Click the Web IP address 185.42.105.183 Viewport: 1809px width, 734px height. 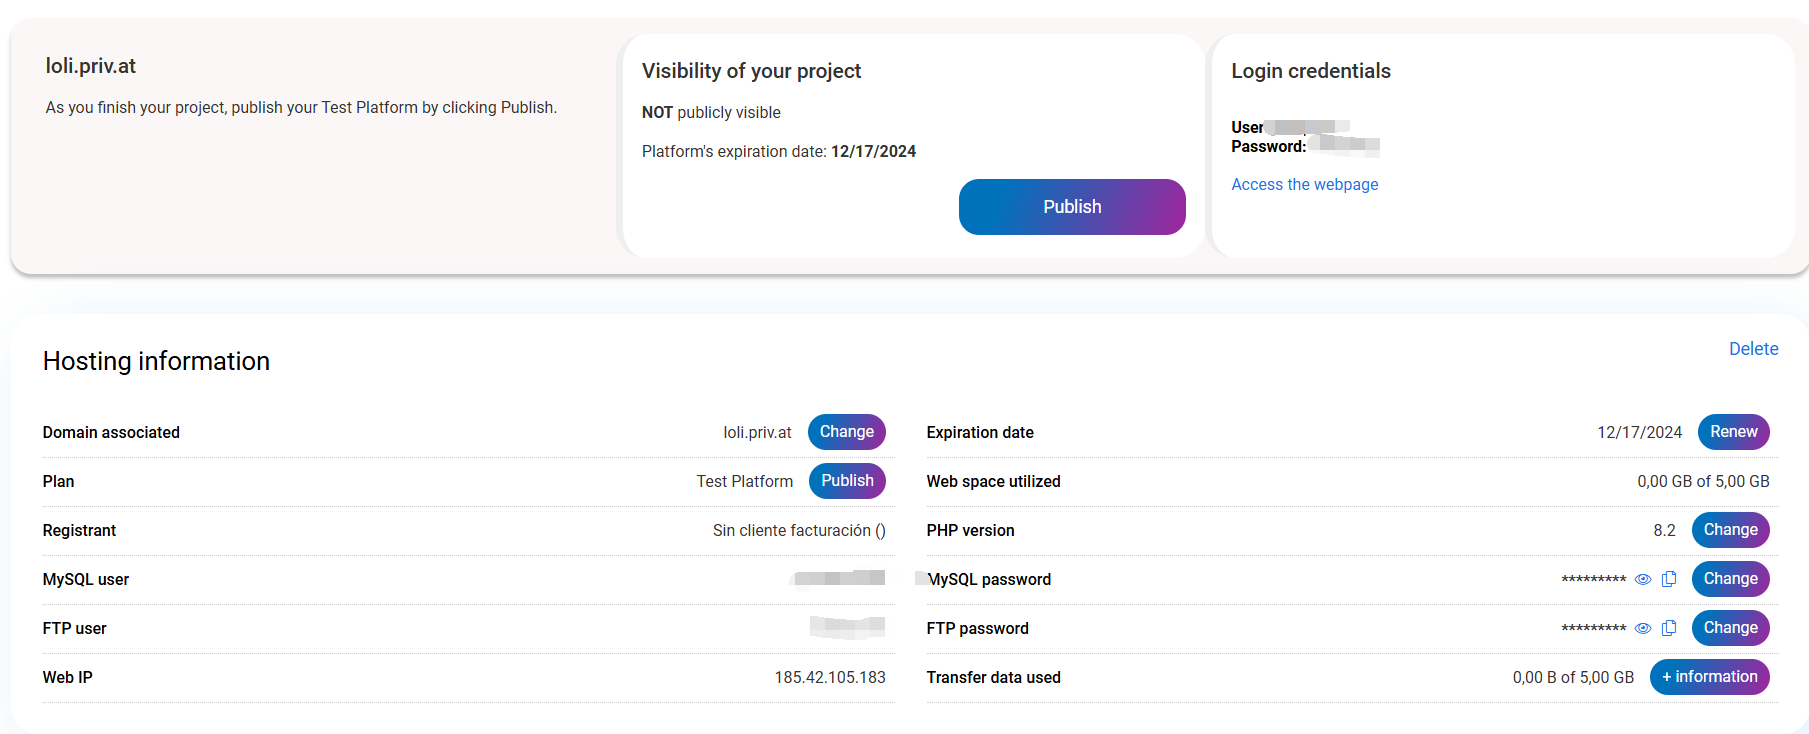830,678
